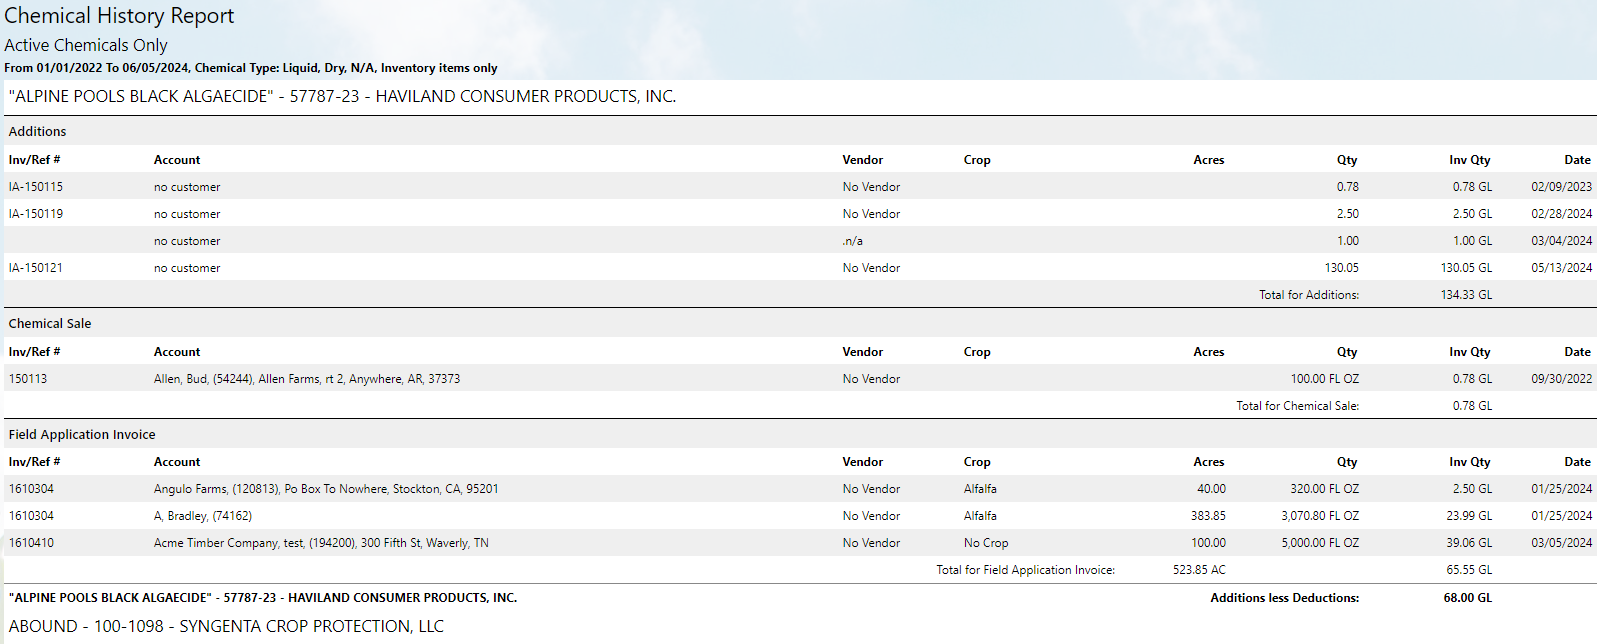This screenshot has width=1597, height=644.
Task: Click the 130.05 GL inventory quantity
Action: [1466, 268]
